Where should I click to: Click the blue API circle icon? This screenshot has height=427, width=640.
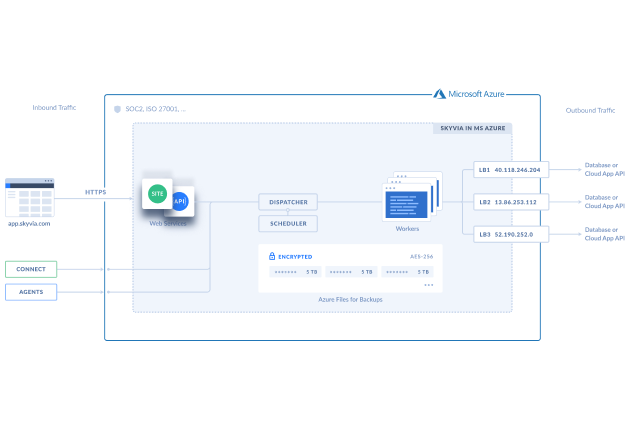[x=180, y=201]
